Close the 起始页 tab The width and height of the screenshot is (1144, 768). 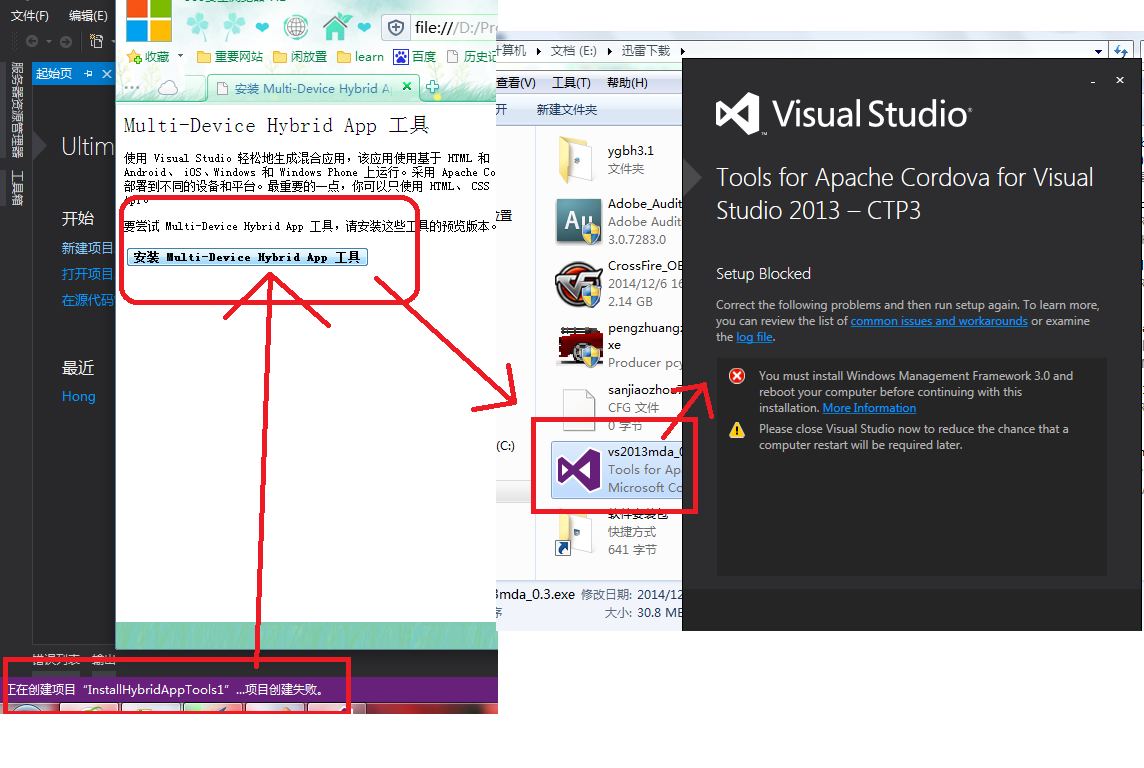[x=107, y=74]
